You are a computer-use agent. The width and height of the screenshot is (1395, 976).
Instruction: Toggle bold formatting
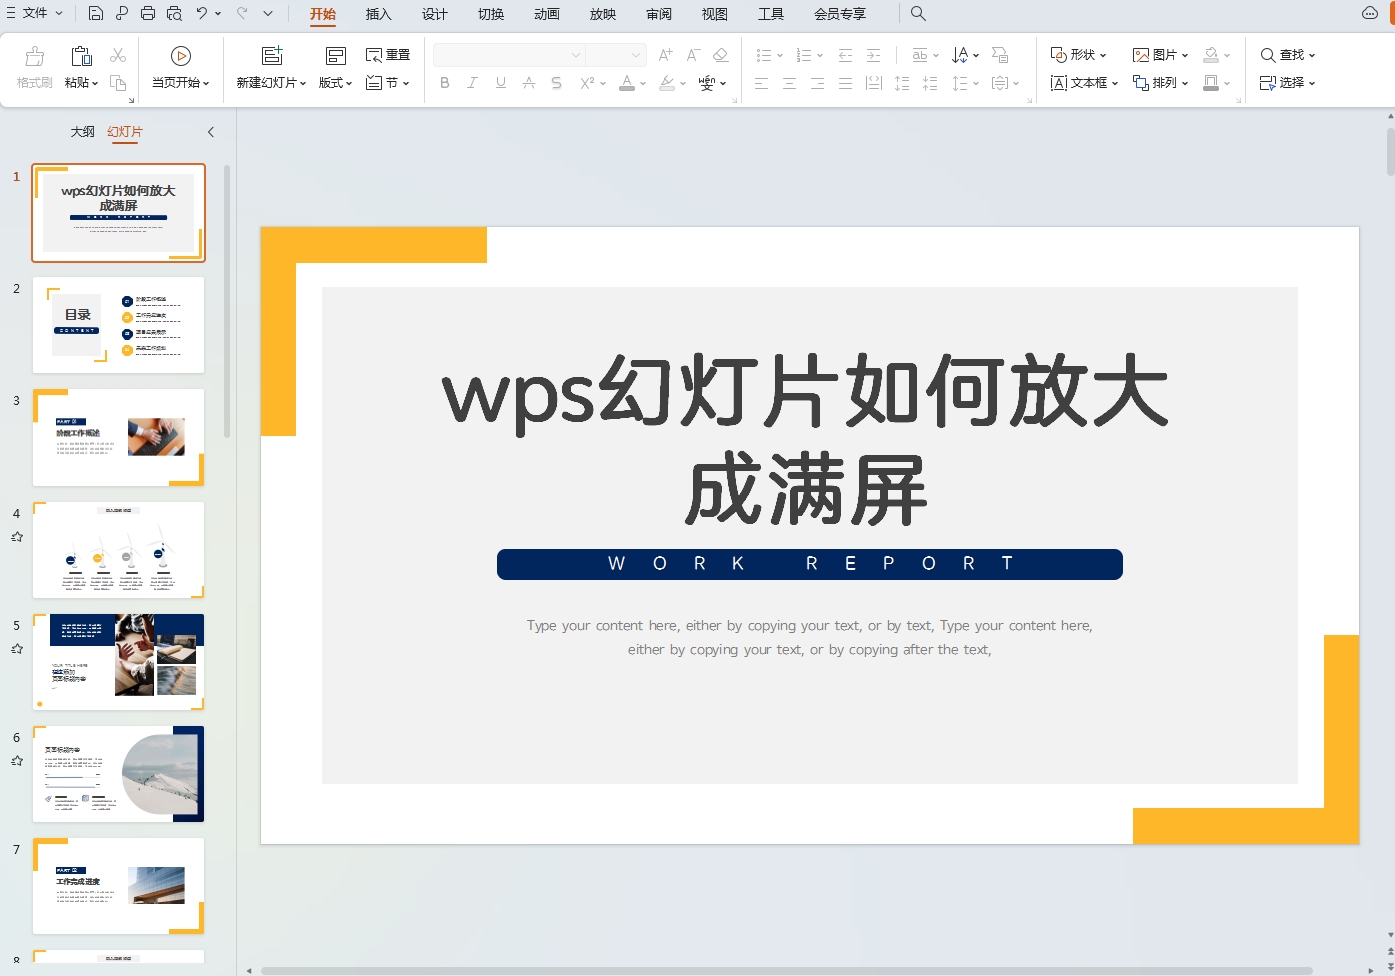[444, 83]
